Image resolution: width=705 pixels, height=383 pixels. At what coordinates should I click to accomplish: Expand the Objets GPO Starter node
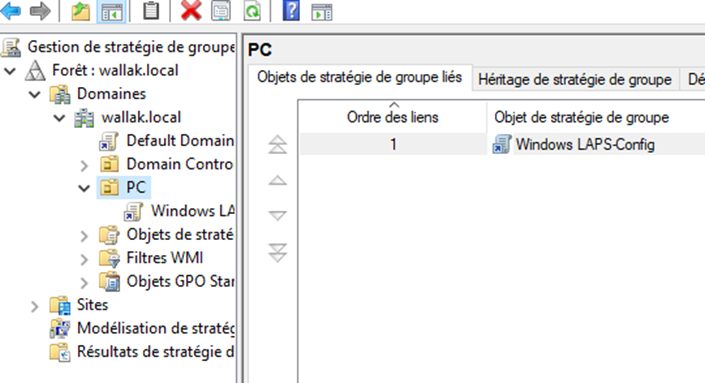pos(84,282)
